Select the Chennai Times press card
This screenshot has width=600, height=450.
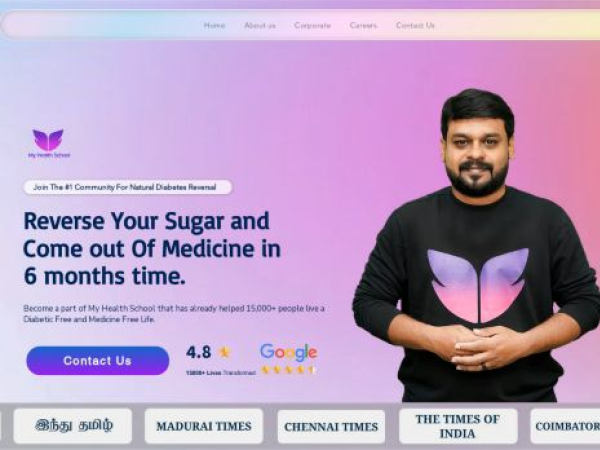point(331,427)
